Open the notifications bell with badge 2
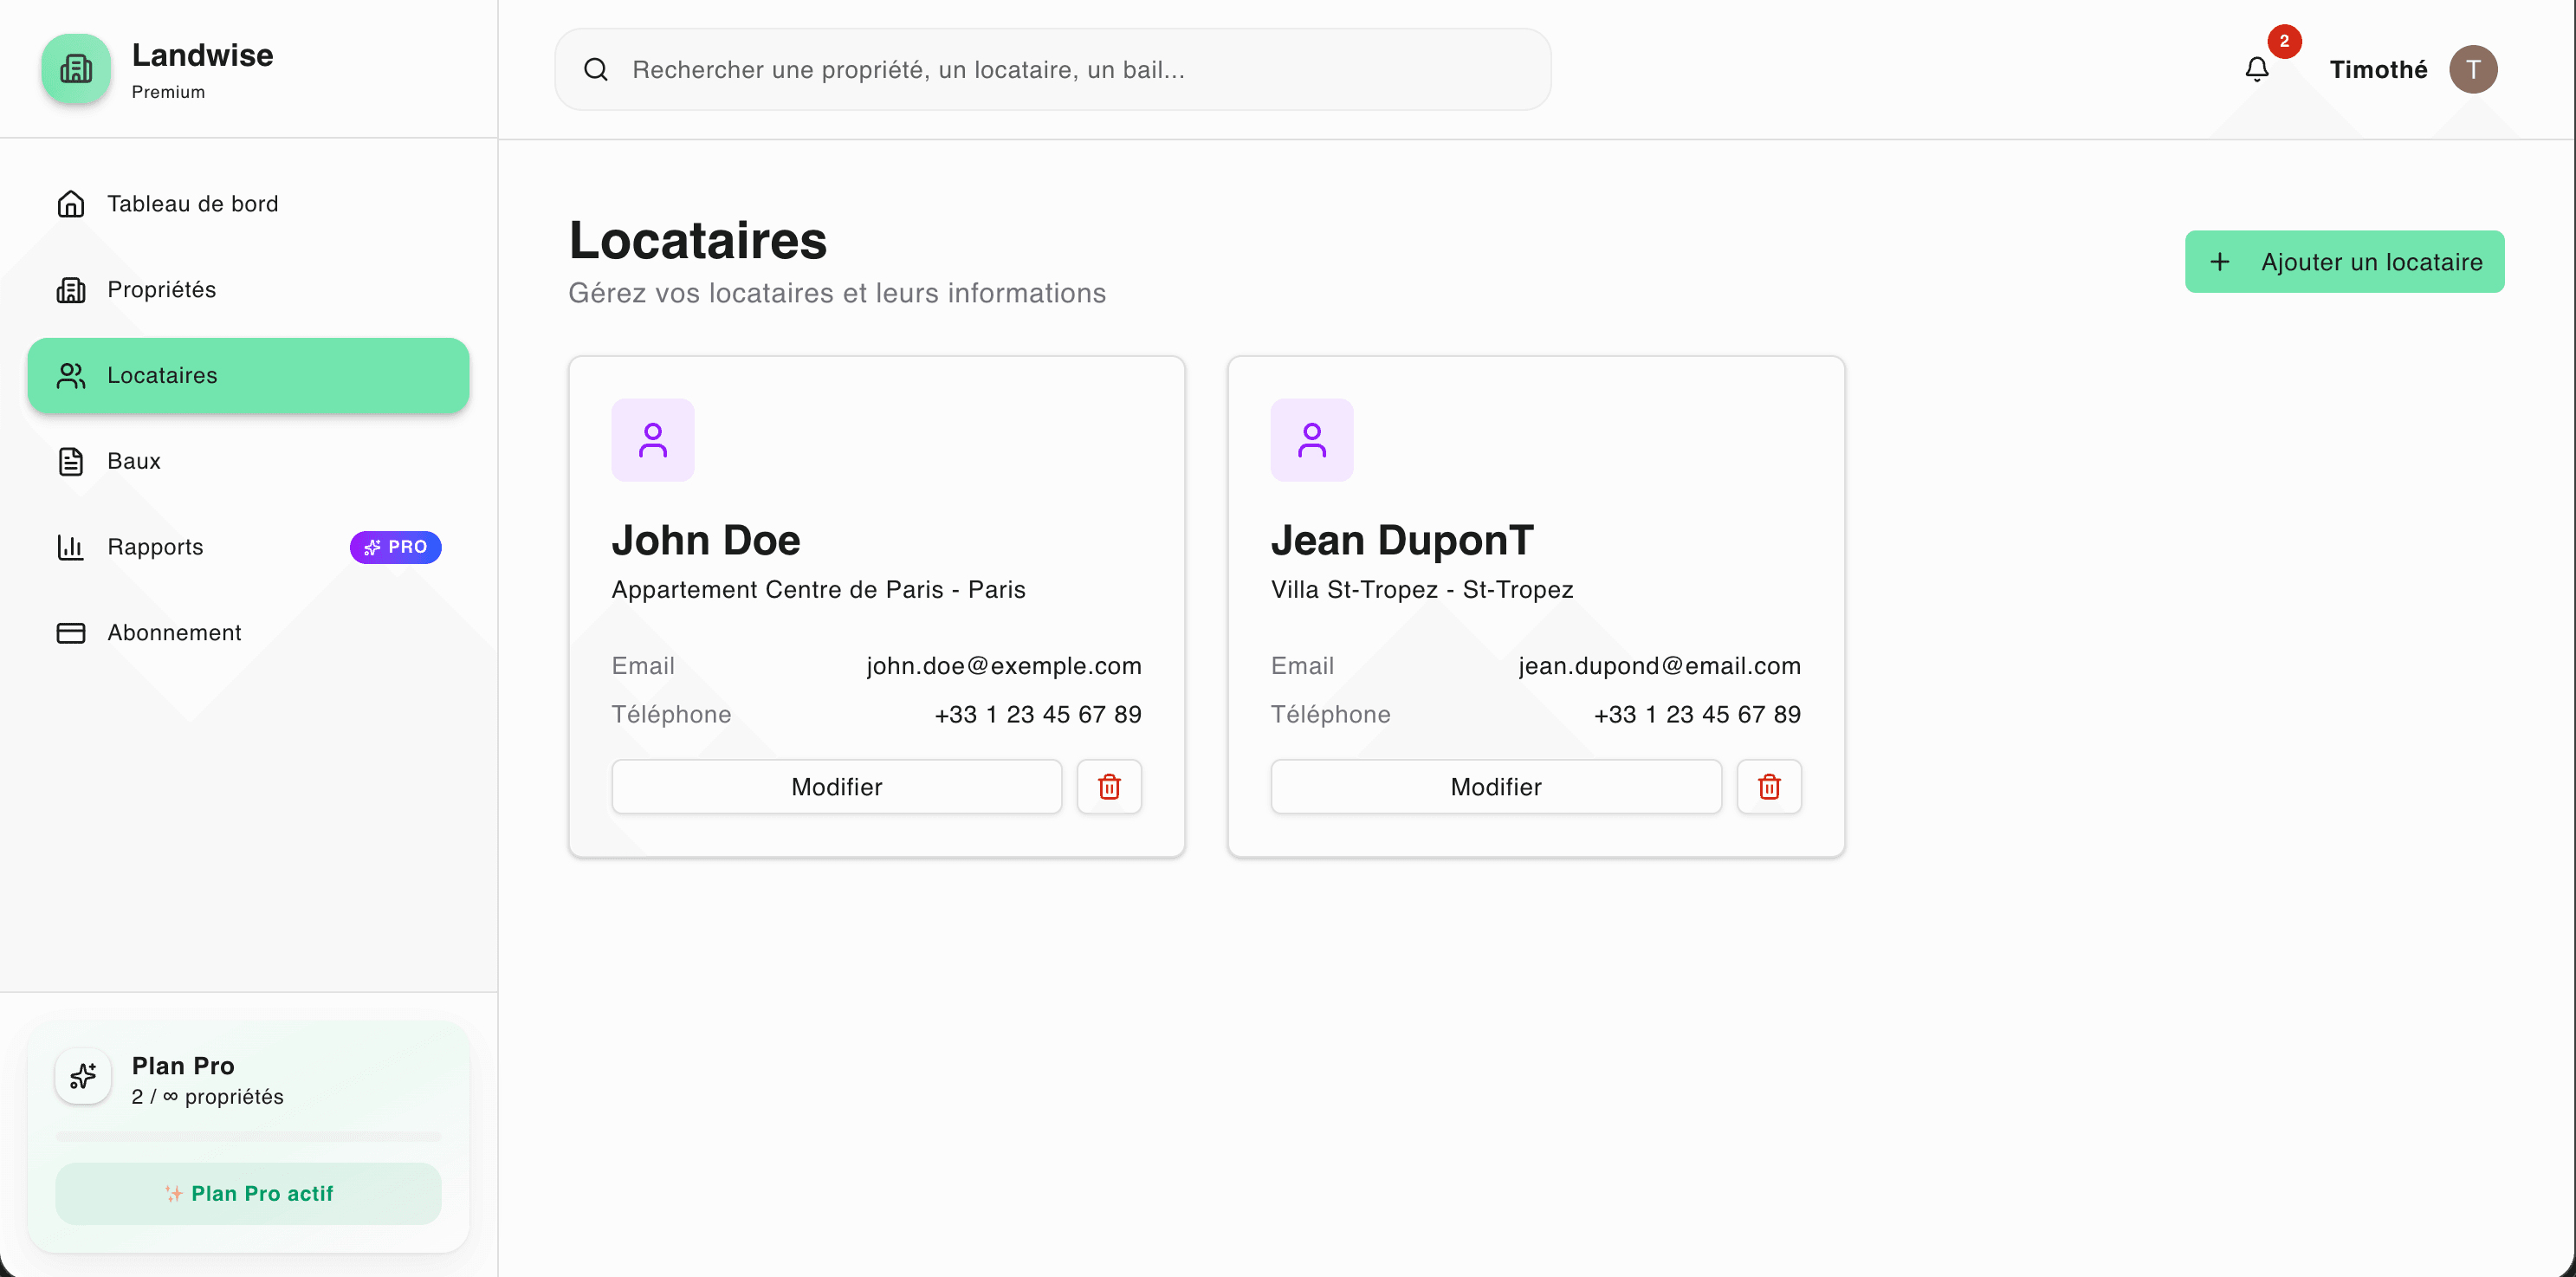Screen dimensions: 2576x1277 (2256, 69)
